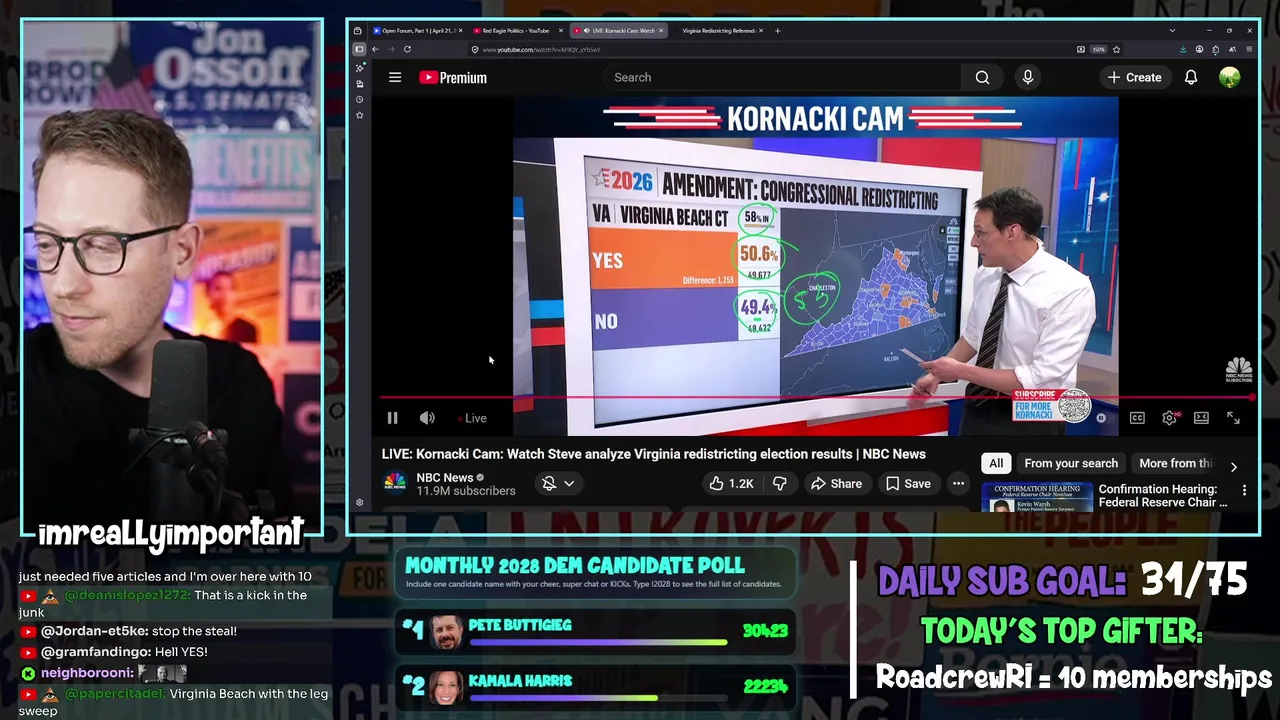Open the notifications bell

[1191, 77]
